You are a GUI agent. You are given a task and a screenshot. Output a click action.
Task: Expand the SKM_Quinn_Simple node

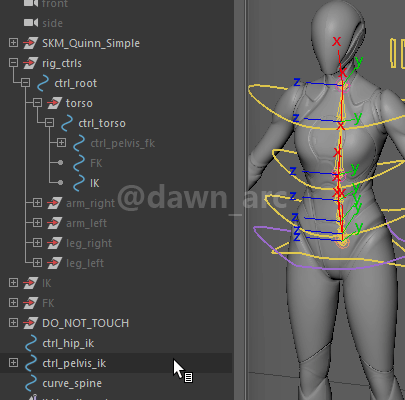(13, 43)
